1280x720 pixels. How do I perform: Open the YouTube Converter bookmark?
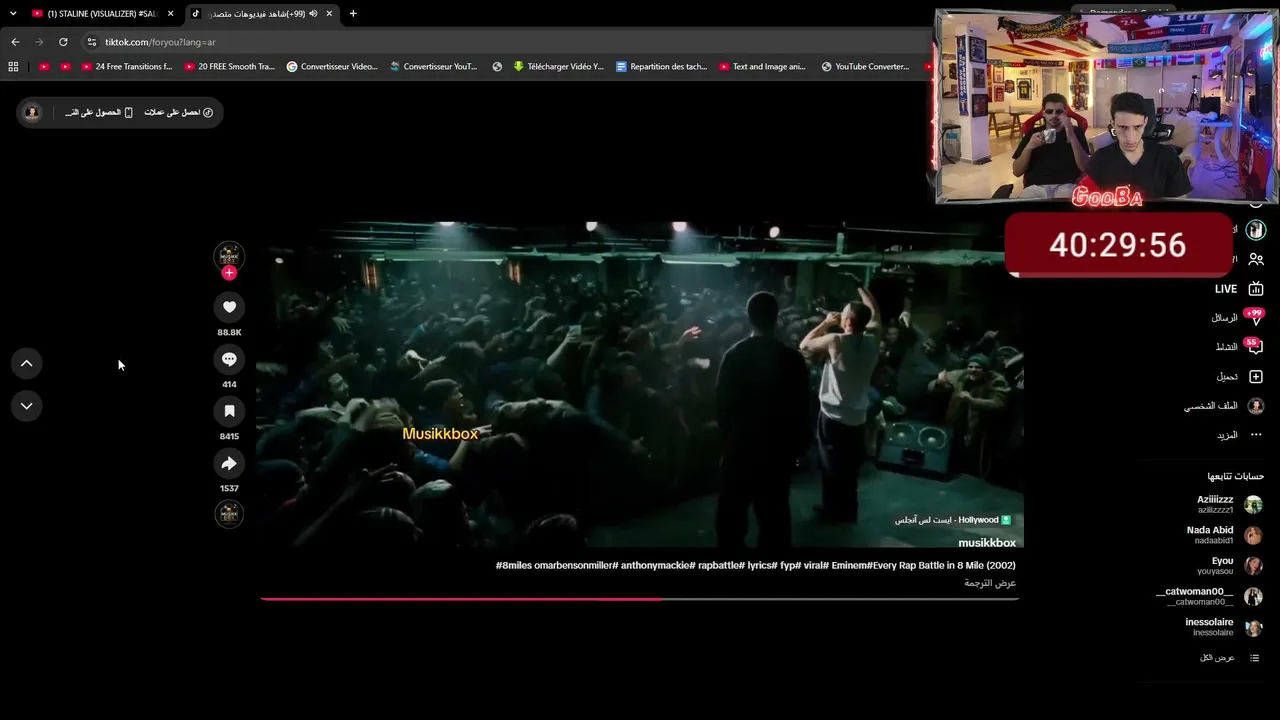[865, 67]
